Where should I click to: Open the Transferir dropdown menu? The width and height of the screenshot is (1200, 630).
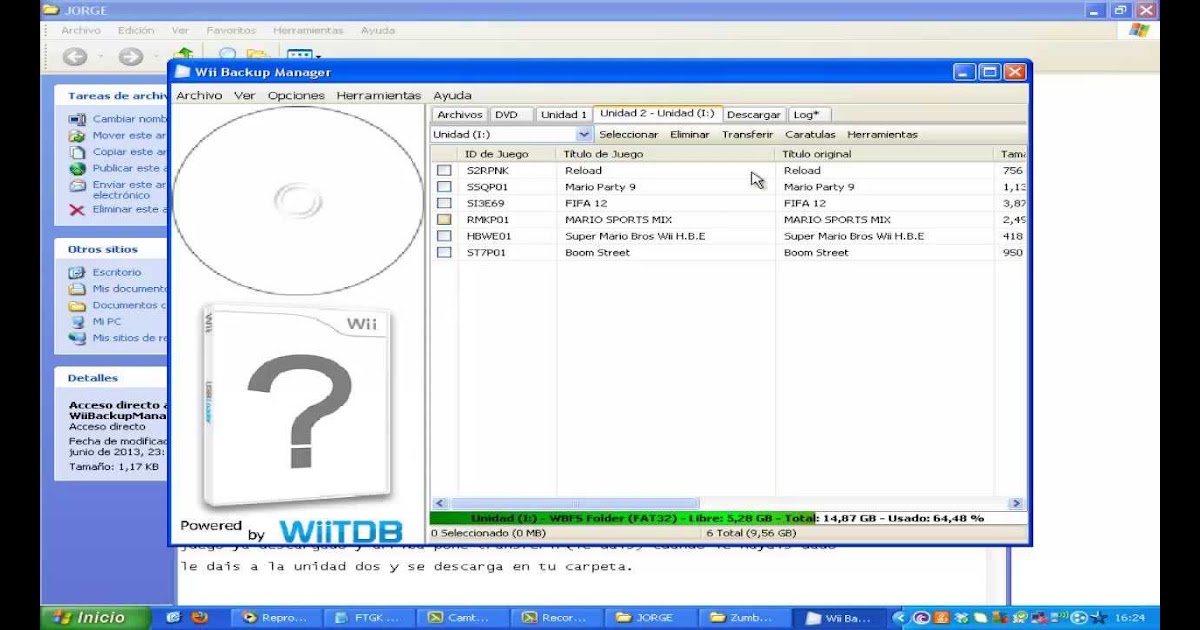coord(748,134)
